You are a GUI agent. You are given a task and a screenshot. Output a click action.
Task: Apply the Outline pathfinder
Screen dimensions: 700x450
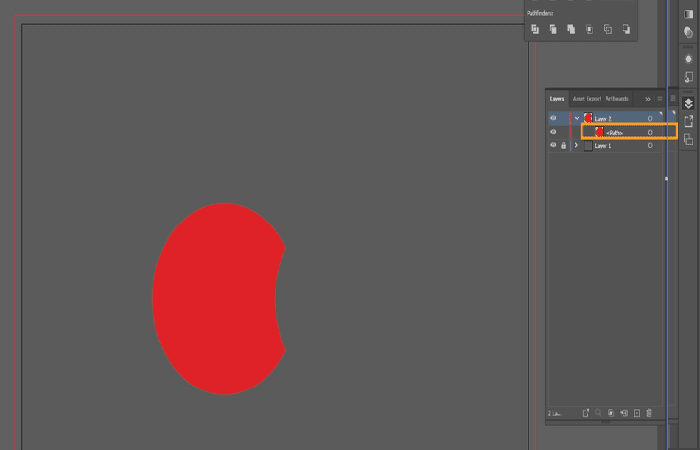point(608,29)
